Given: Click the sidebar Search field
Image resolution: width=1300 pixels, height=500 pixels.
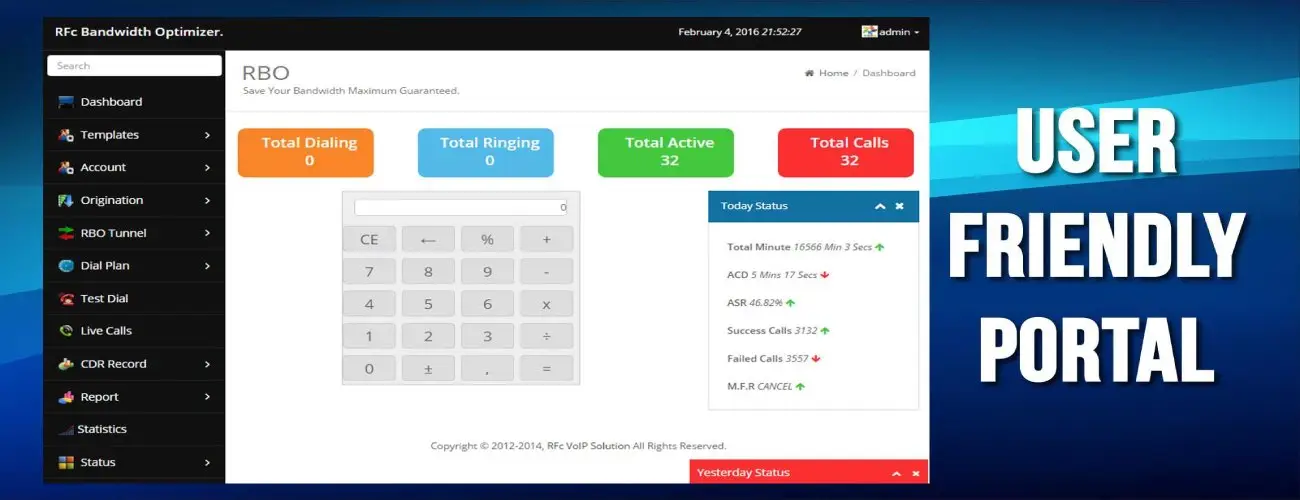Looking at the screenshot, I should click(x=134, y=66).
